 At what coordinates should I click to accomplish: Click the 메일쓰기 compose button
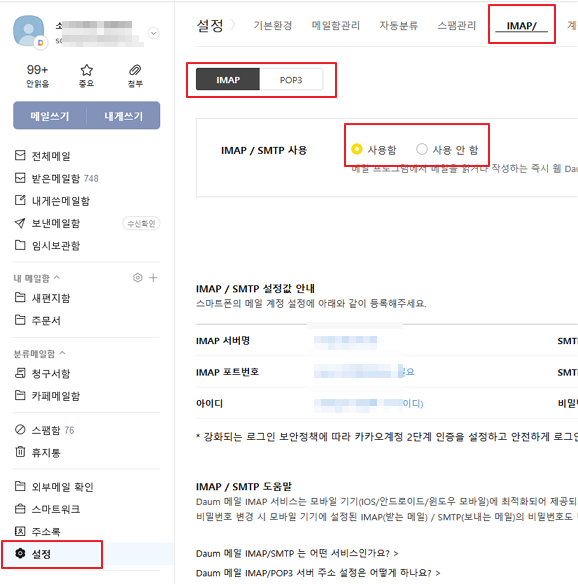50,116
